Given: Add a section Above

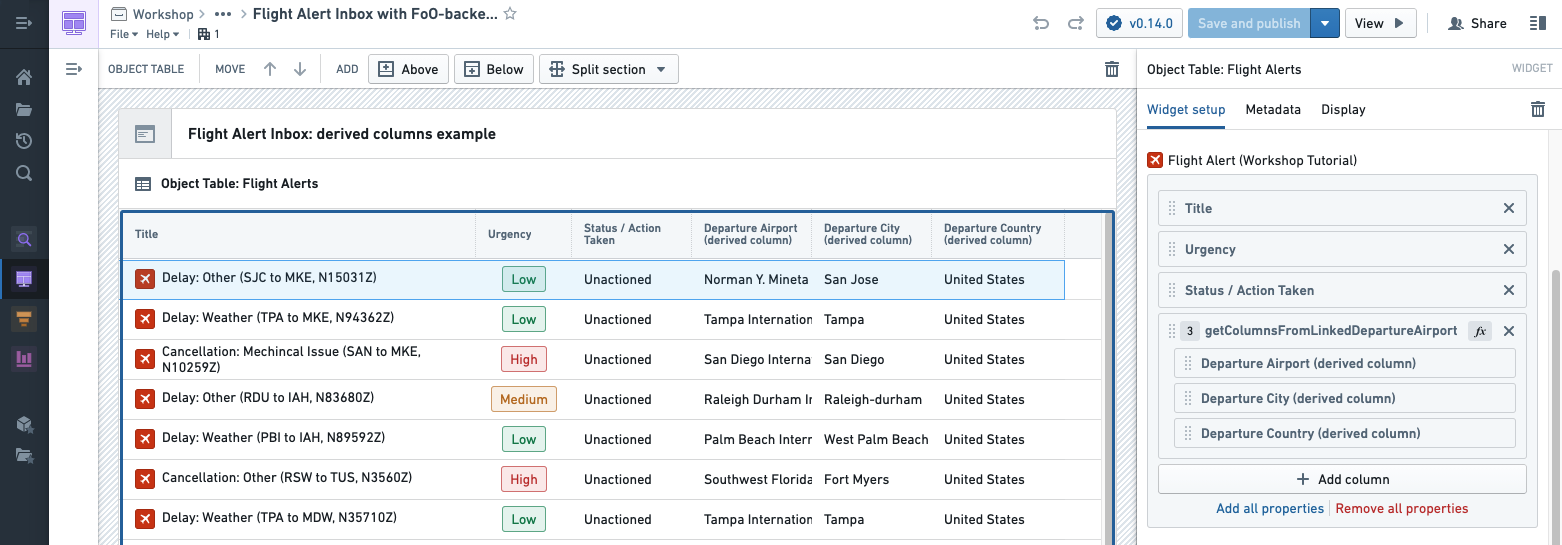Looking at the screenshot, I should (408, 69).
